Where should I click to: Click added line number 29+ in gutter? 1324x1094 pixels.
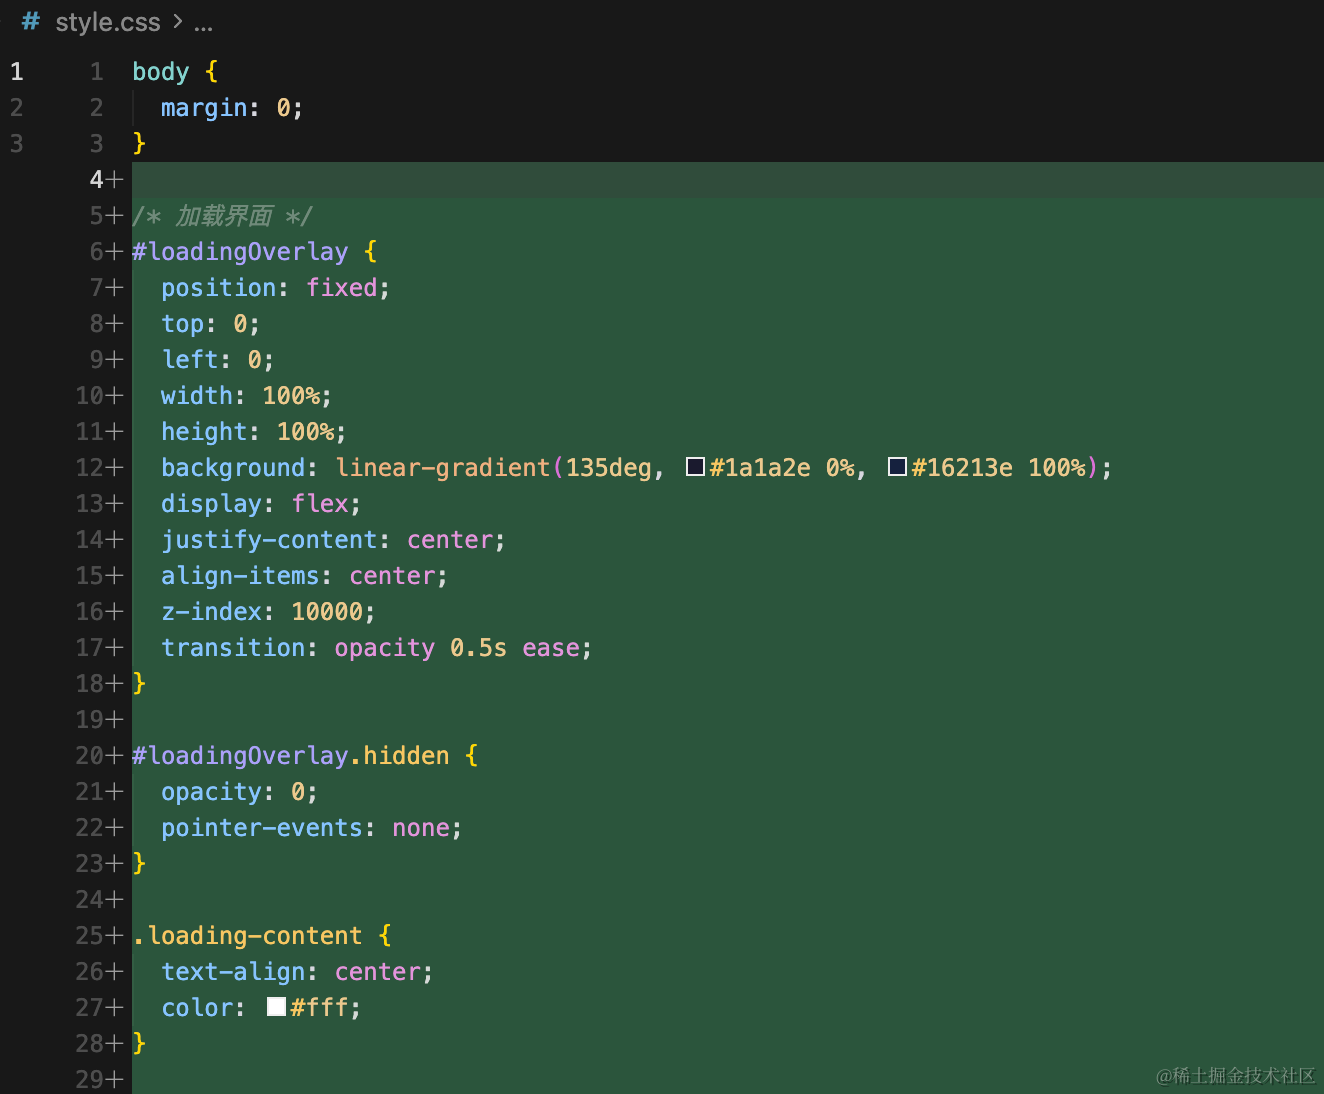[x=99, y=1080]
